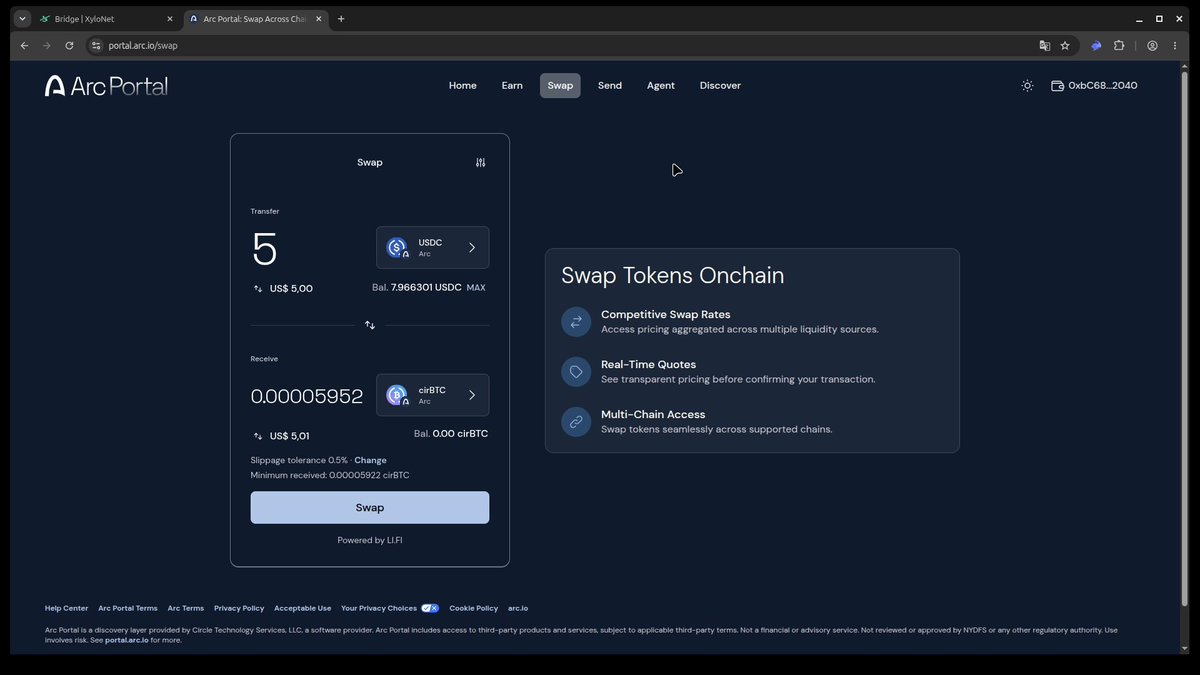Open the translate page icon

1044,45
